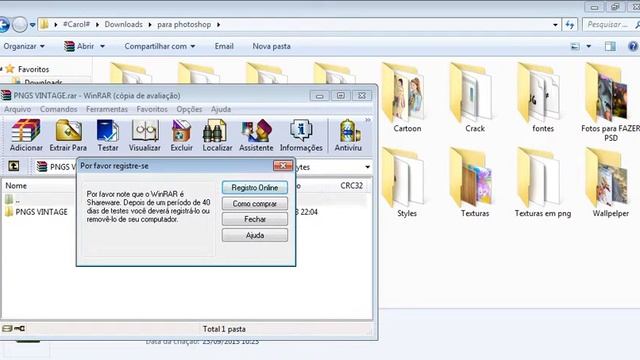640x360 pixels.
Task: Expand arrow after para photoshop breadcrumb
Action: click(218, 24)
